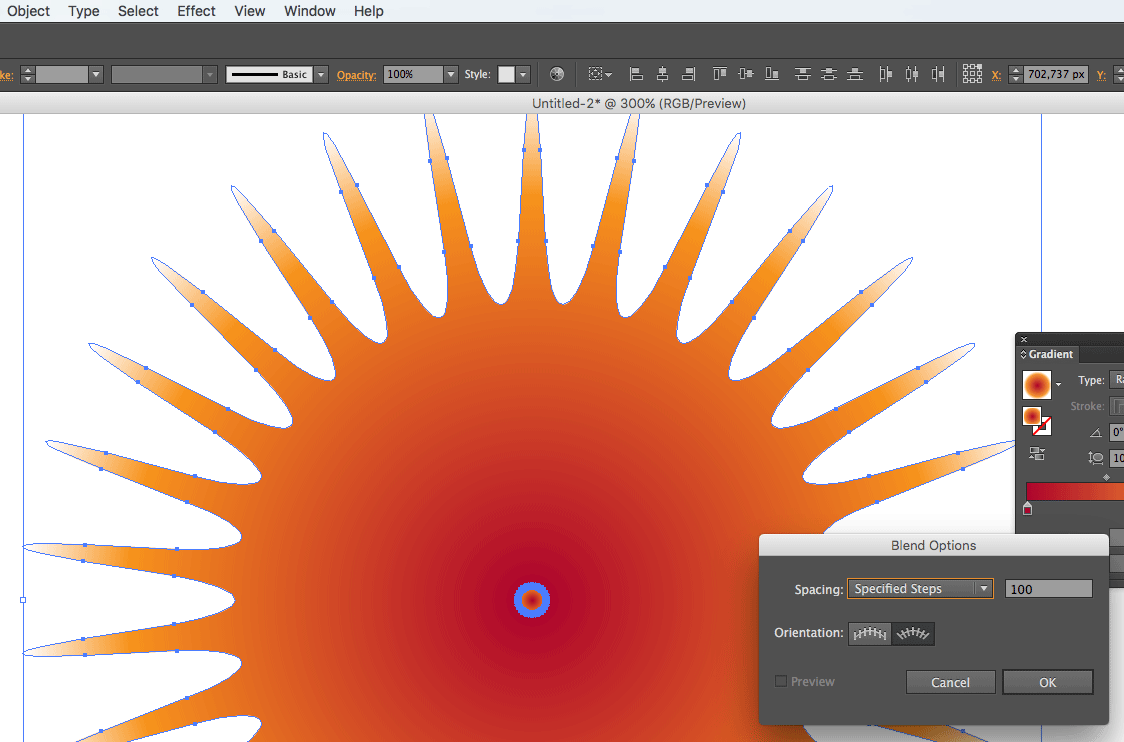1124x742 pixels.
Task: Click OK in Blend Options dialog
Action: click(1047, 681)
